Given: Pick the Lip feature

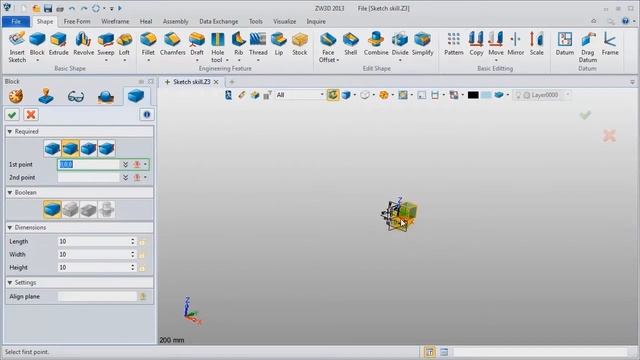Looking at the screenshot, I should pos(279,43).
